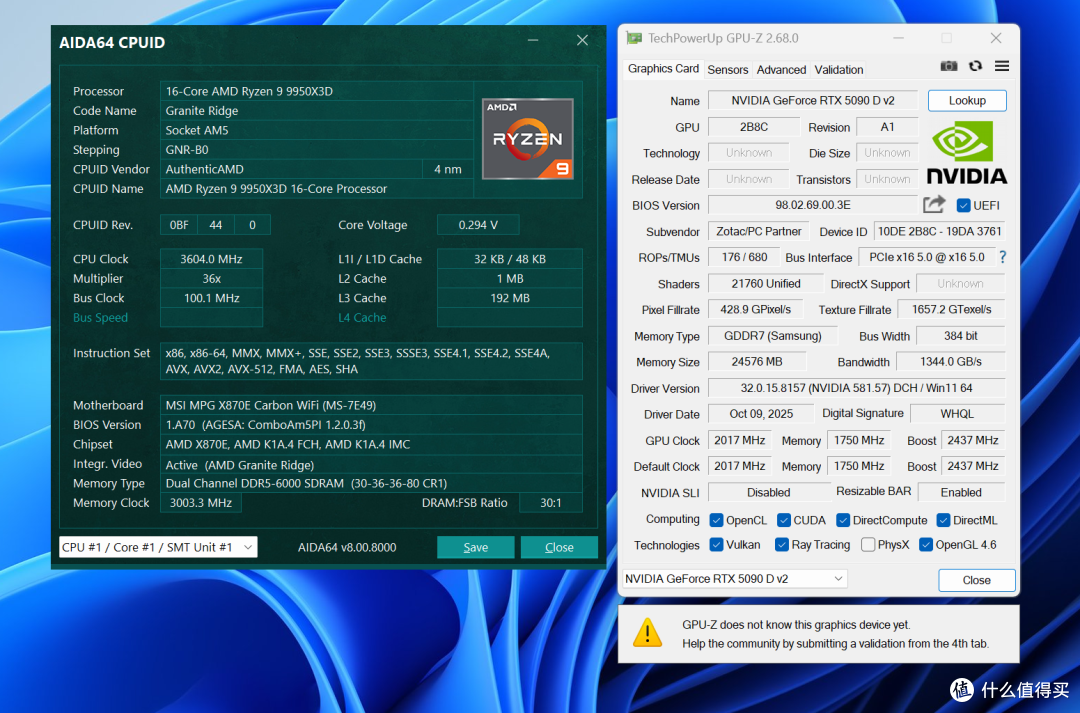
Task: Open the GPU selection dropdown in GPU-Z
Action: 734,579
